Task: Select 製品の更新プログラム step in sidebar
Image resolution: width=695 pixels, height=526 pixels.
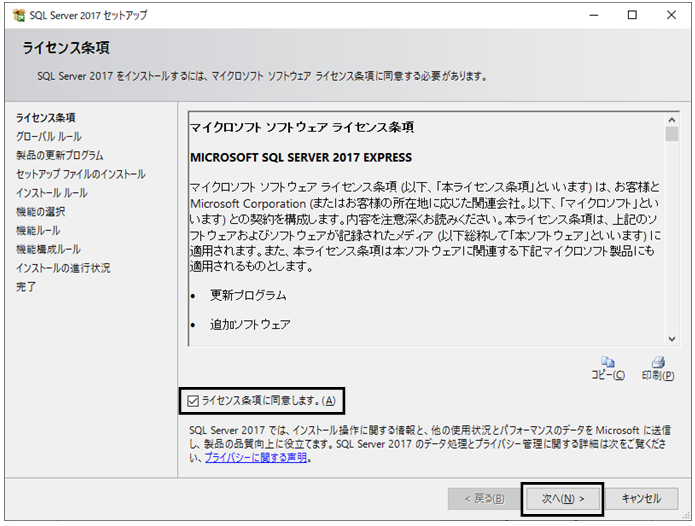Action: coord(59,156)
